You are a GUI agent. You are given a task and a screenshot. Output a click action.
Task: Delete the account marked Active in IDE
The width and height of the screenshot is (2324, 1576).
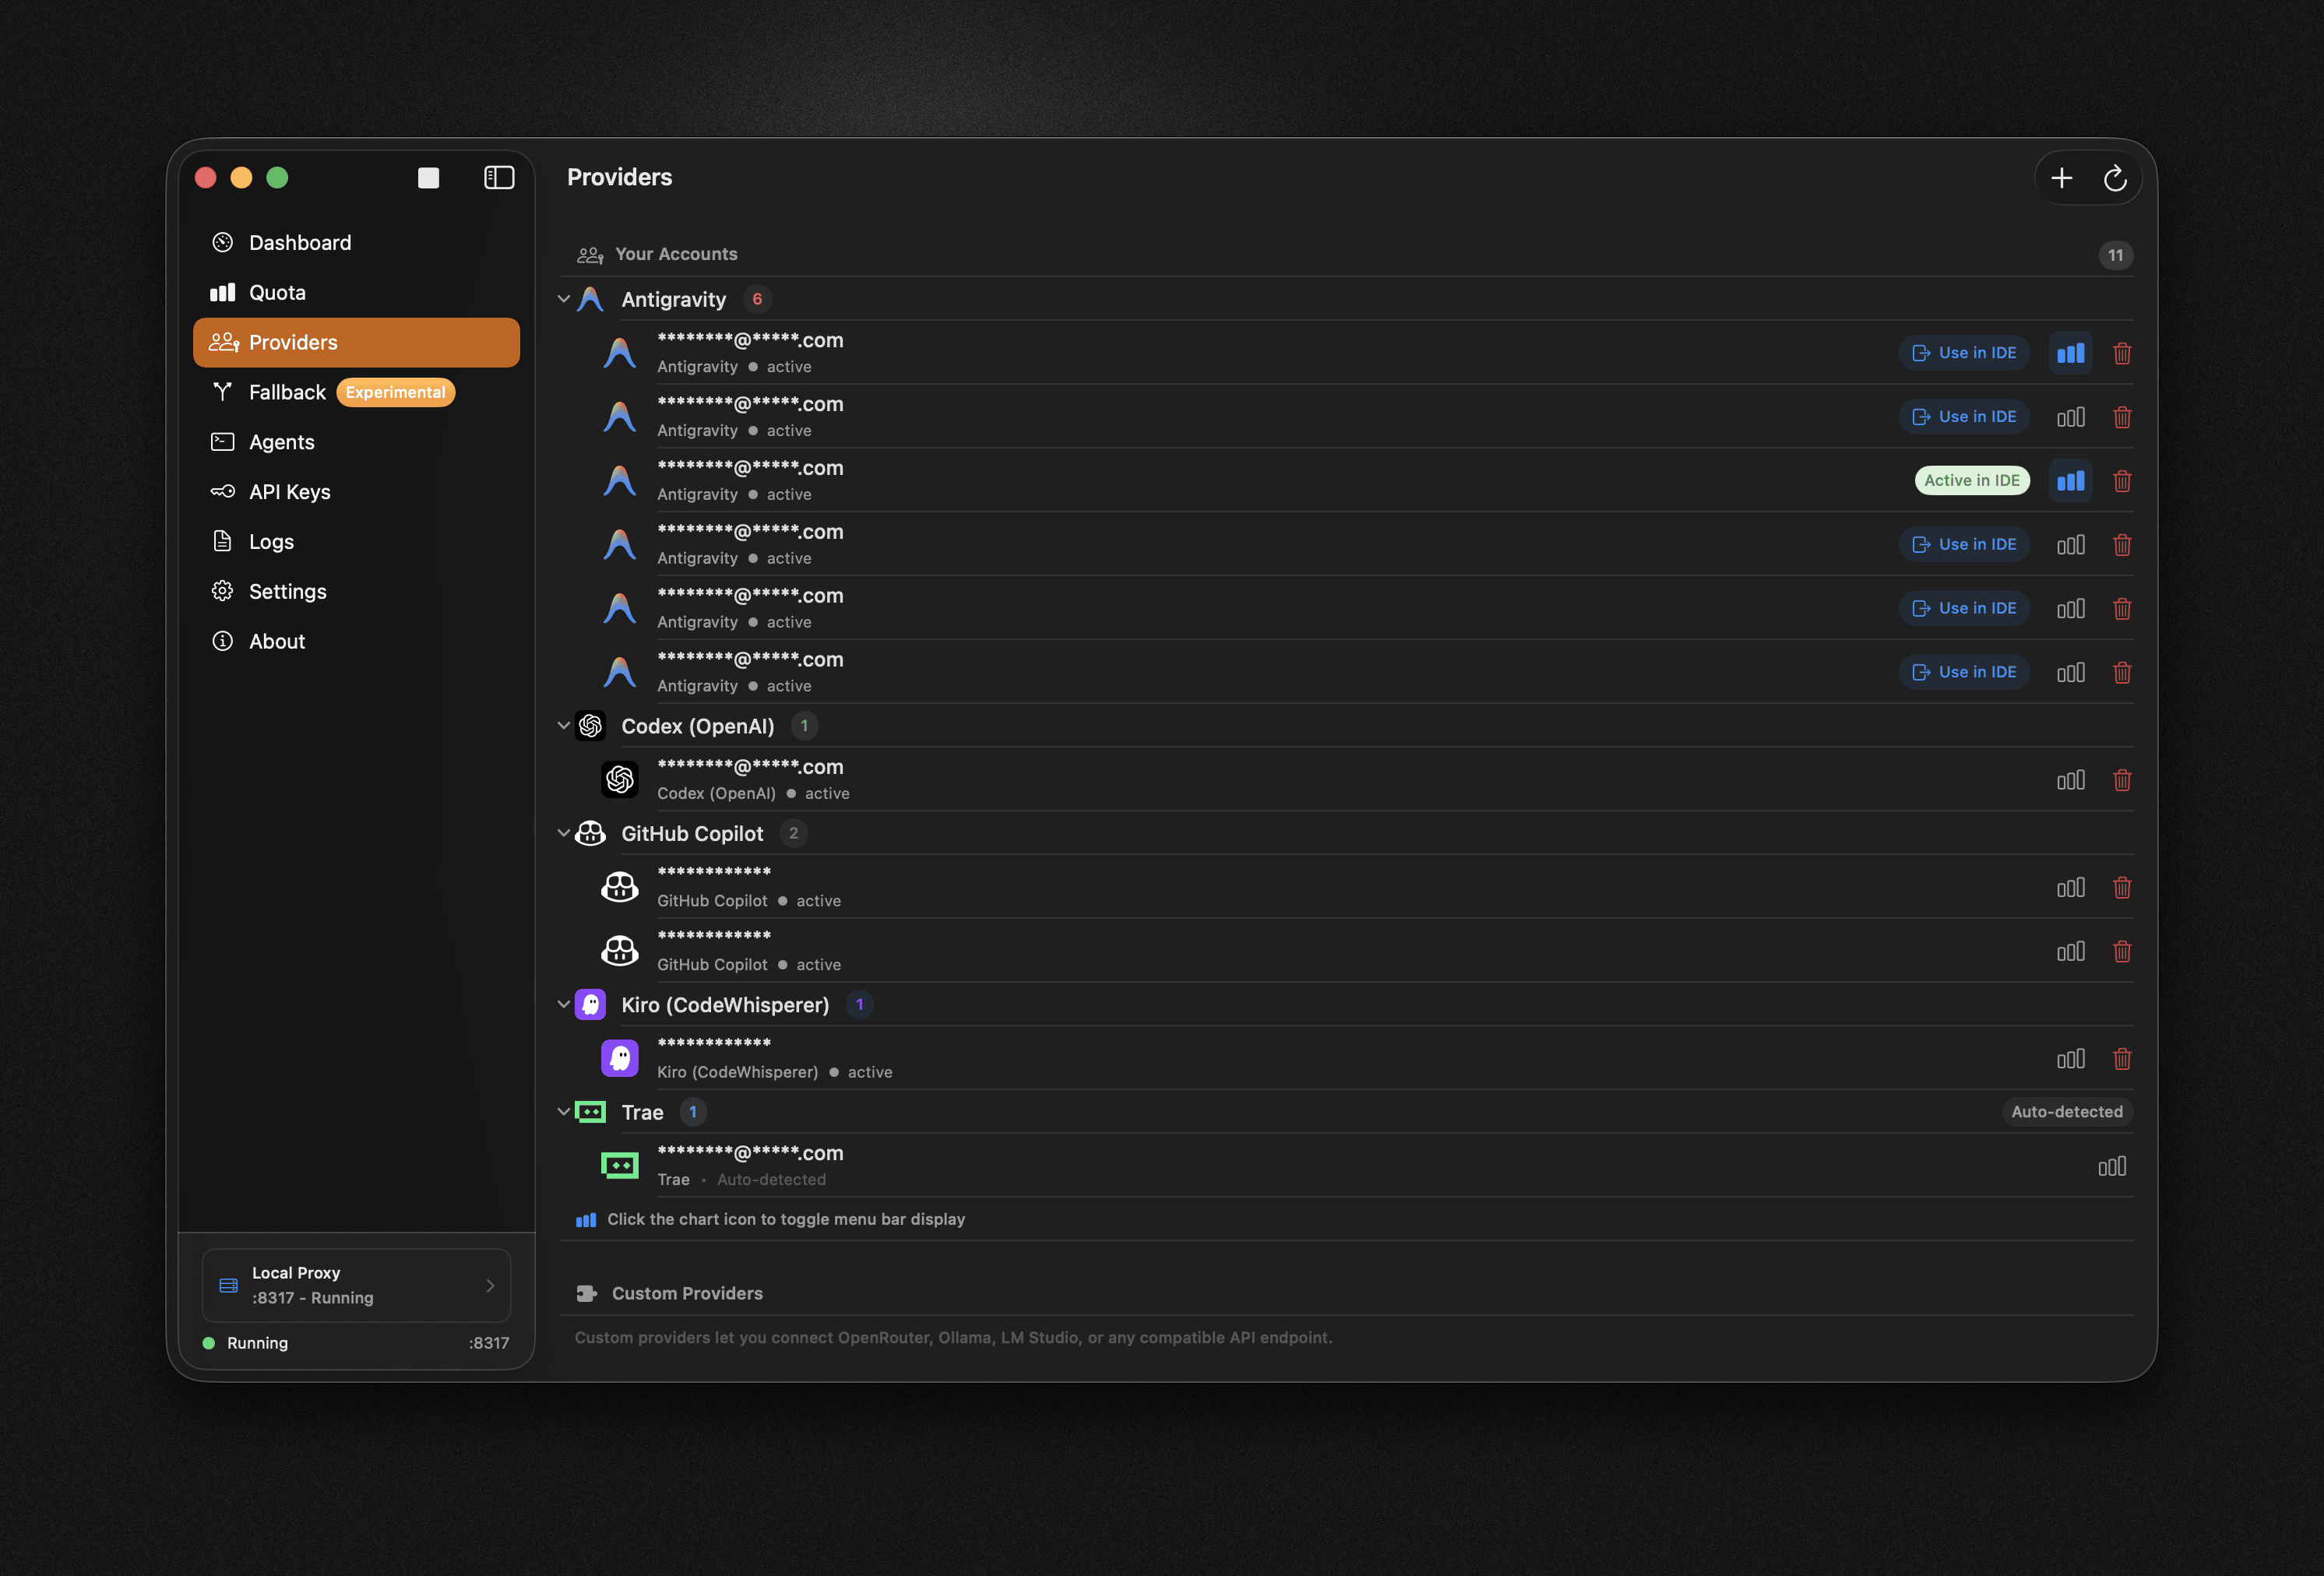[x=2122, y=481]
